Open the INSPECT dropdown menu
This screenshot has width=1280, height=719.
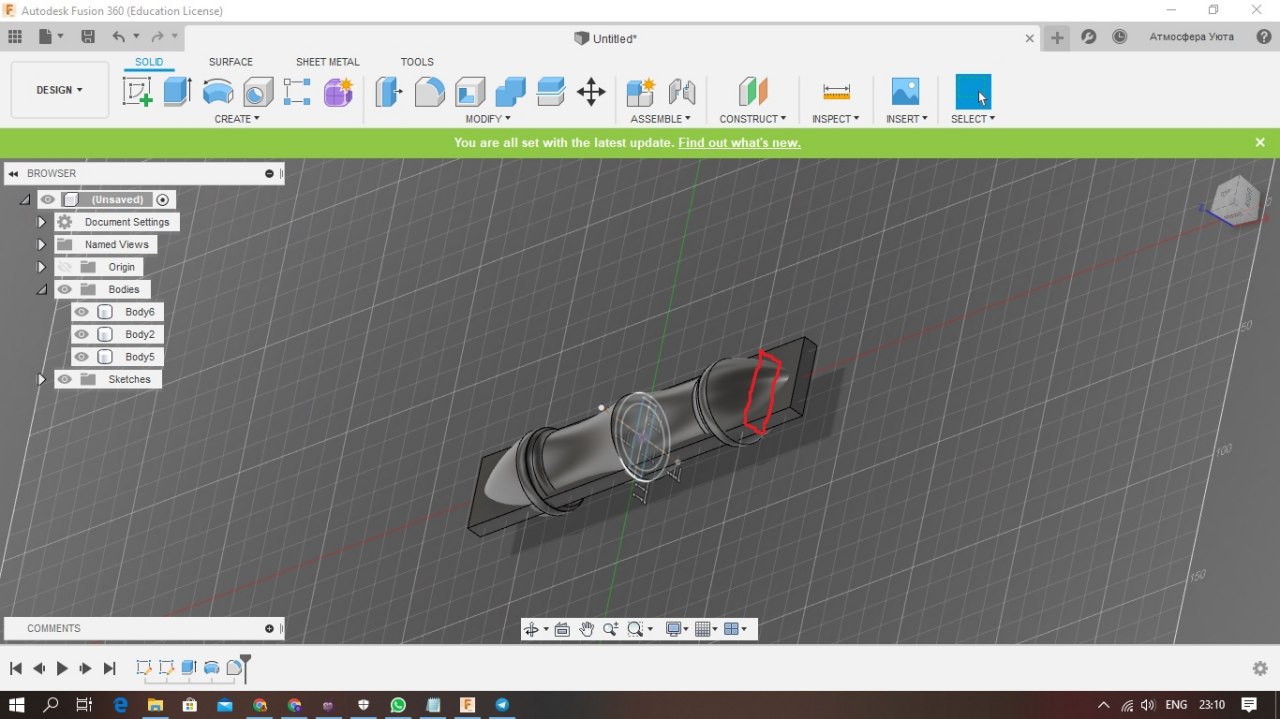[836, 119]
